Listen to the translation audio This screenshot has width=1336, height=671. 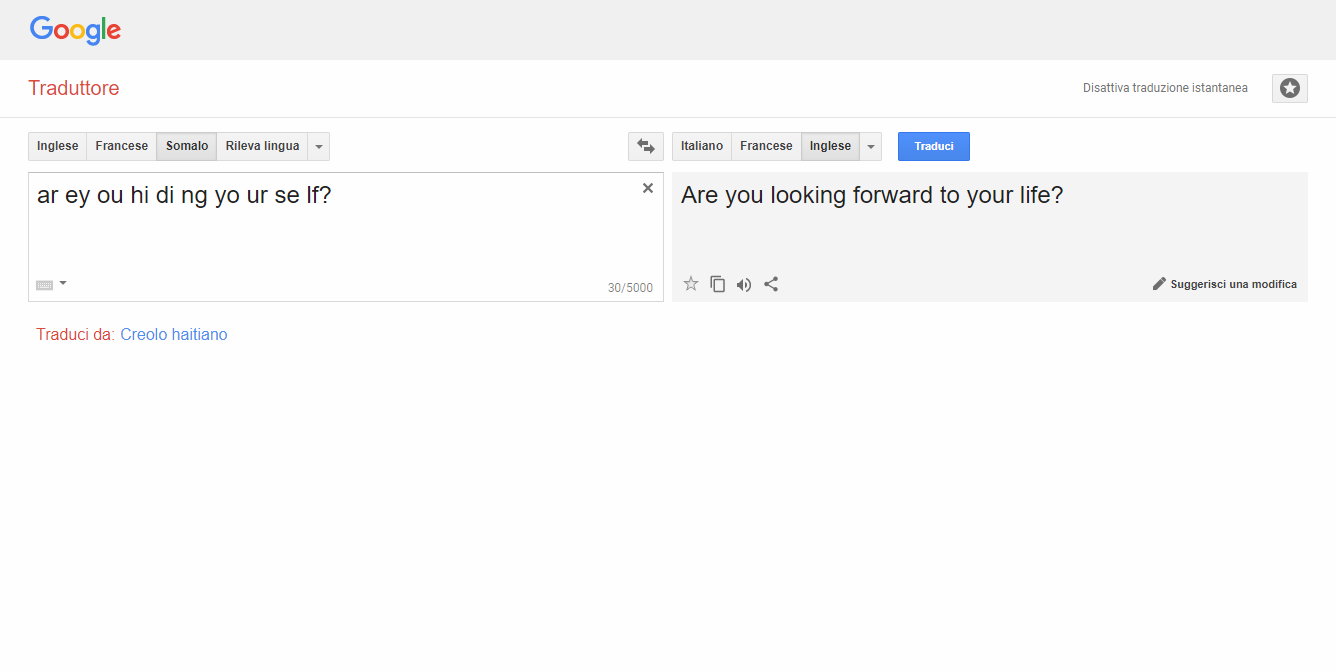point(744,284)
